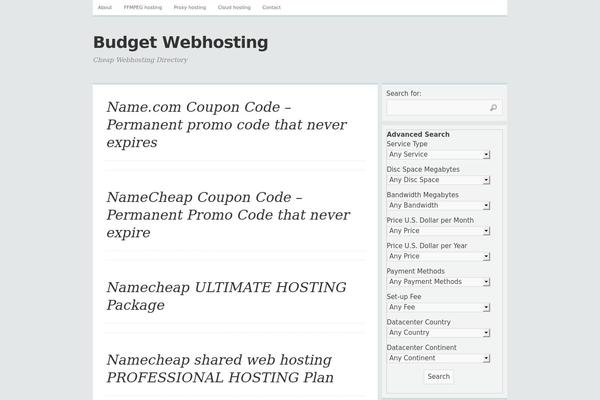Open the Price per Year dropdown
The height and width of the screenshot is (400, 600).
click(439, 256)
